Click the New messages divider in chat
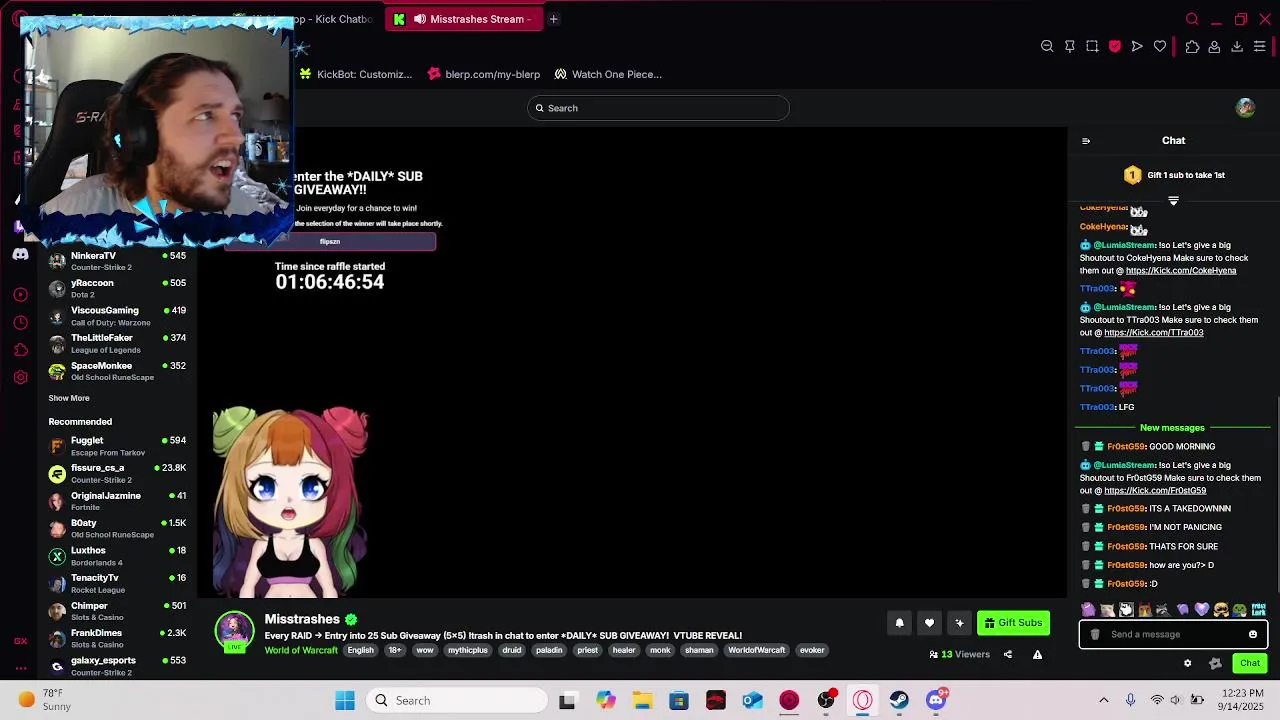 1172,428
